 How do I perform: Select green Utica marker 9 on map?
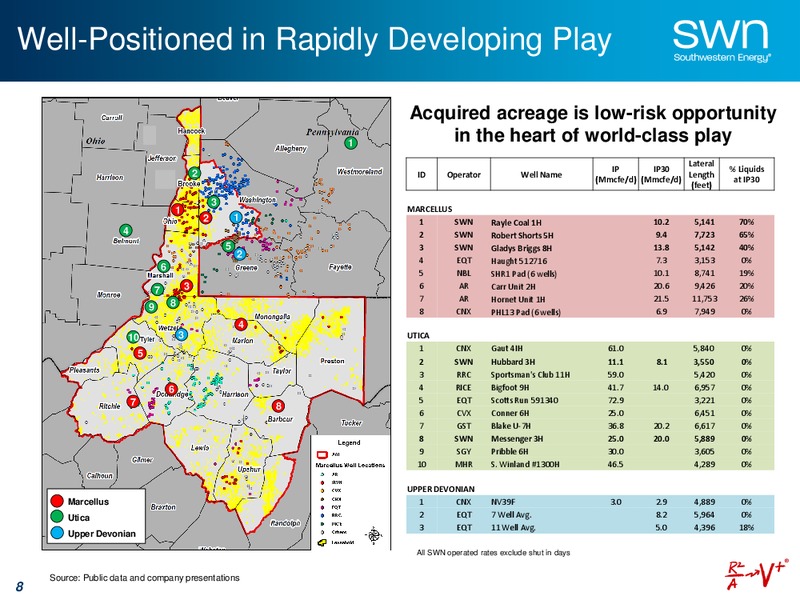pos(151,307)
